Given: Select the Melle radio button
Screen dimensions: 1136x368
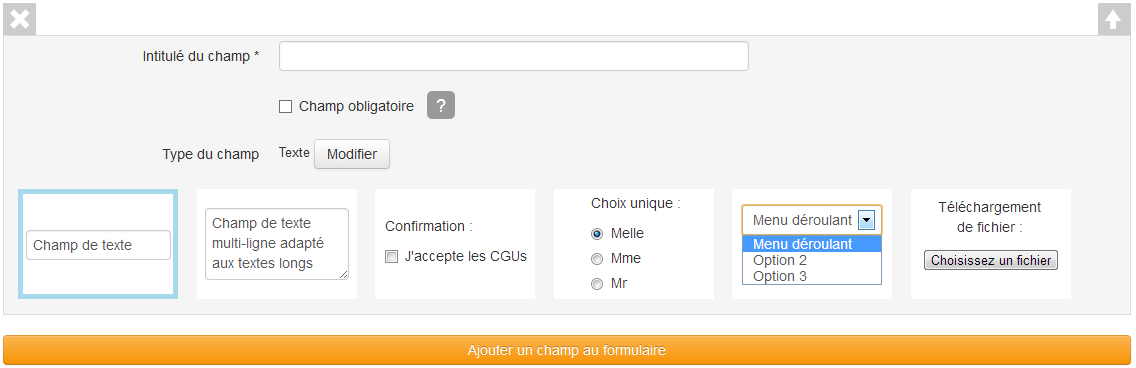Looking at the screenshot, I should pos(597,234).
